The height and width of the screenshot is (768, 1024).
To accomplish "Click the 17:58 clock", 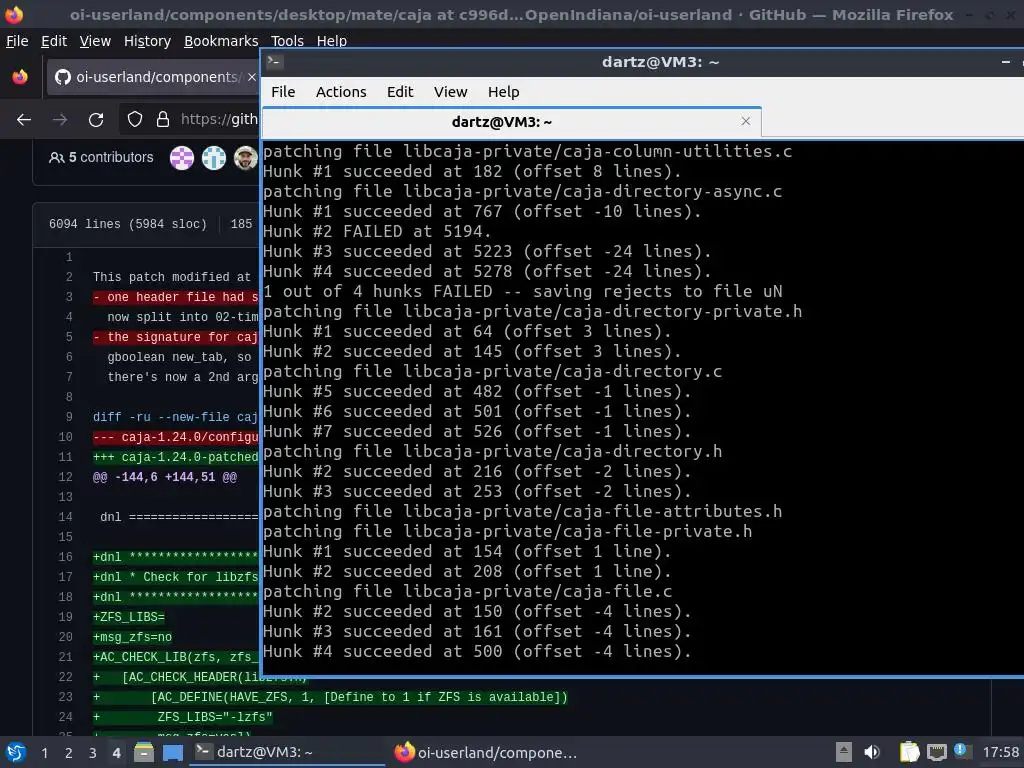I will (1000, 752).
